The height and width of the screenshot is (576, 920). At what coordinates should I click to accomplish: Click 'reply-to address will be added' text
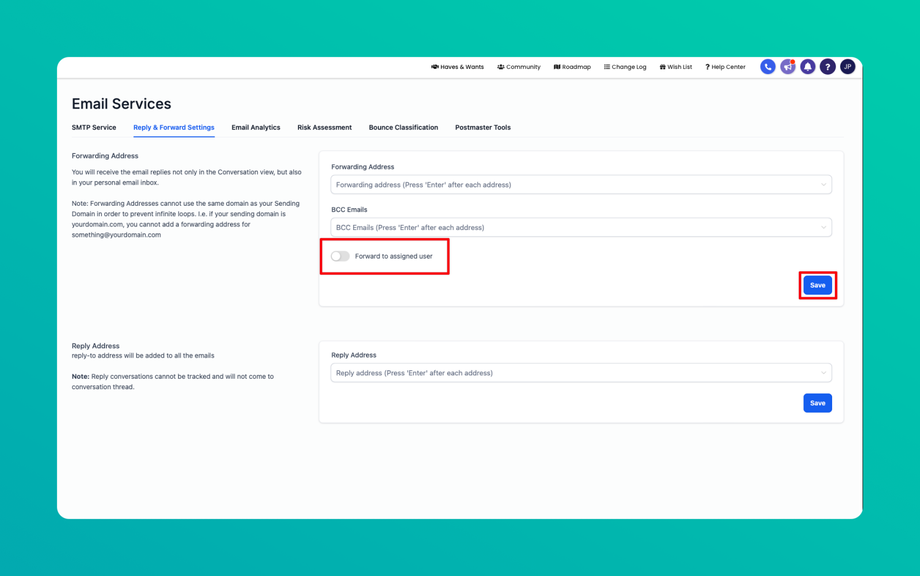click(x=143, y=355)
